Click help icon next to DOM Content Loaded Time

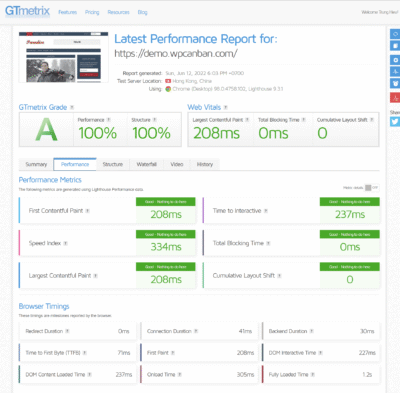pyautogui.click(x=89, y=375)
